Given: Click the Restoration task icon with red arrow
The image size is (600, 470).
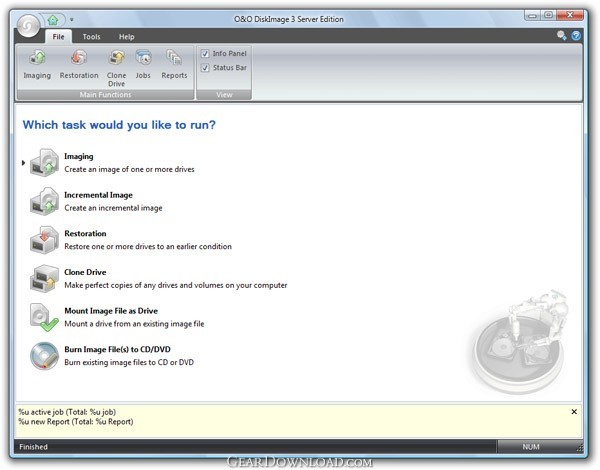Looking at the screenshot, I should click(44, 240).
